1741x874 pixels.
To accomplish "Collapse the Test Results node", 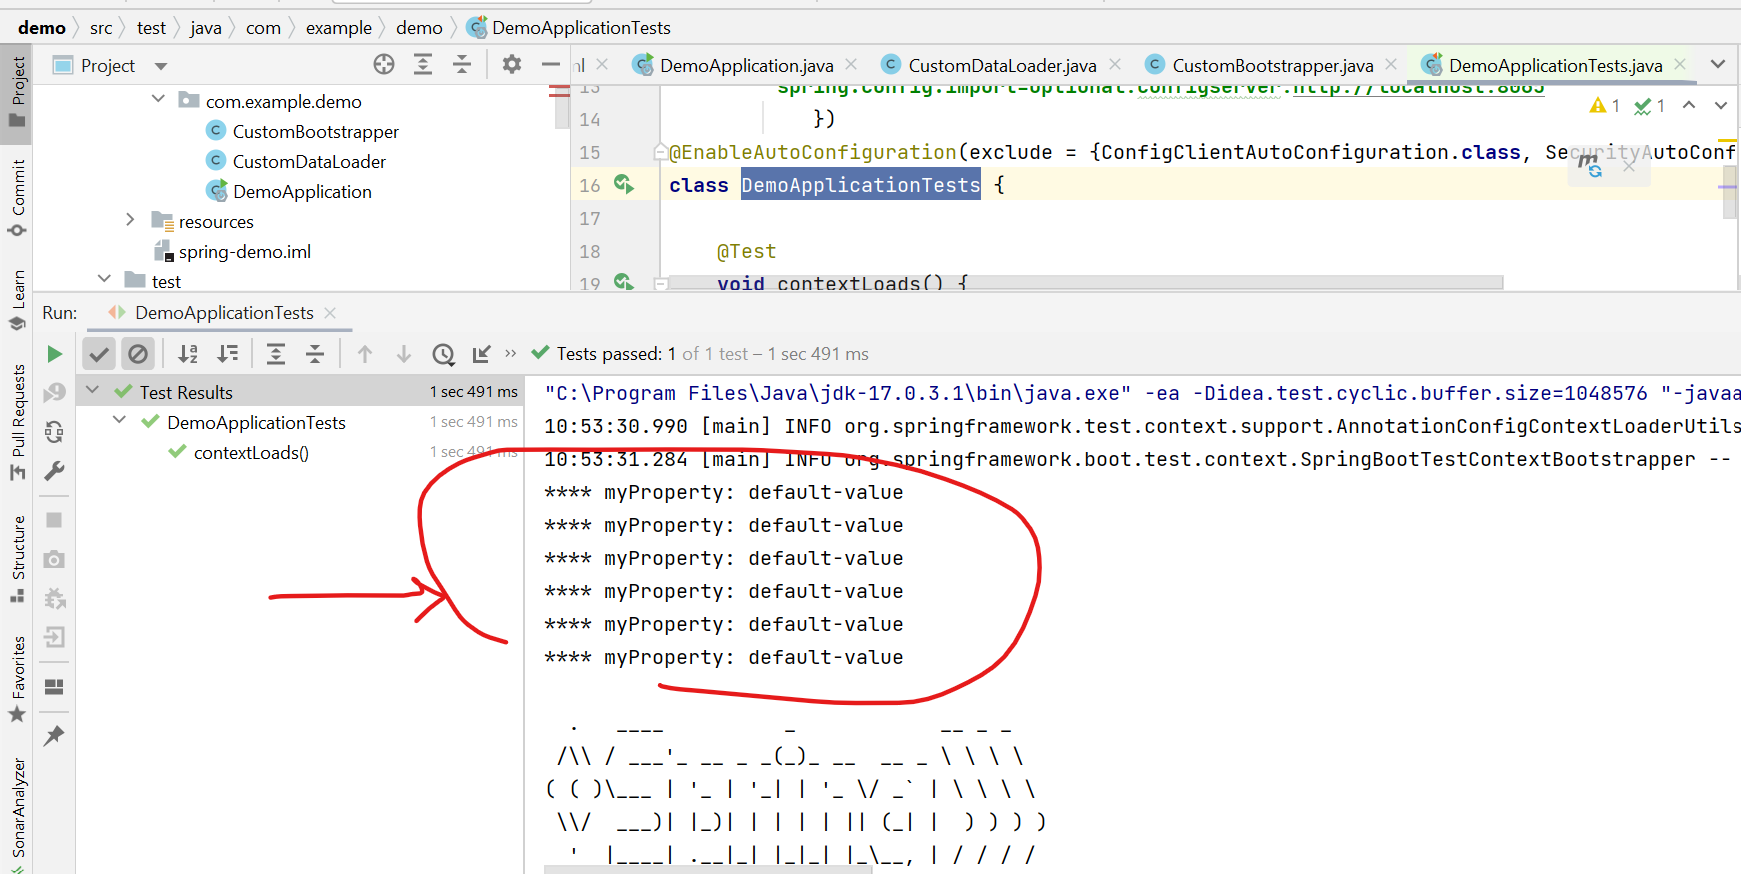I will pyautogui.click(x=93, y=390).
